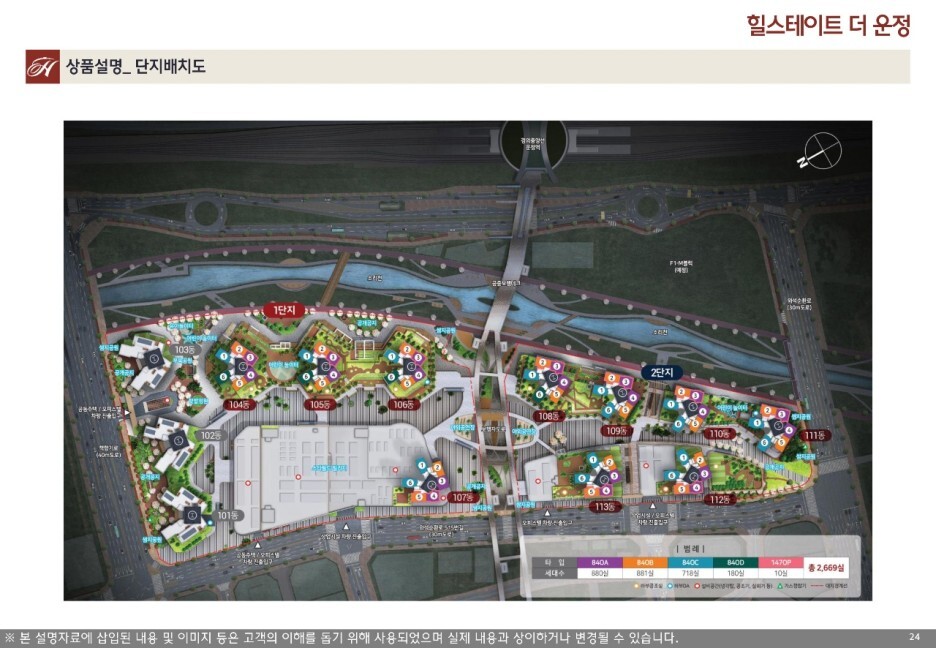Image resolution: width=936 pixels, height=648 pixels.
Task: Click the 111동 building label
Action: [815, 436]
